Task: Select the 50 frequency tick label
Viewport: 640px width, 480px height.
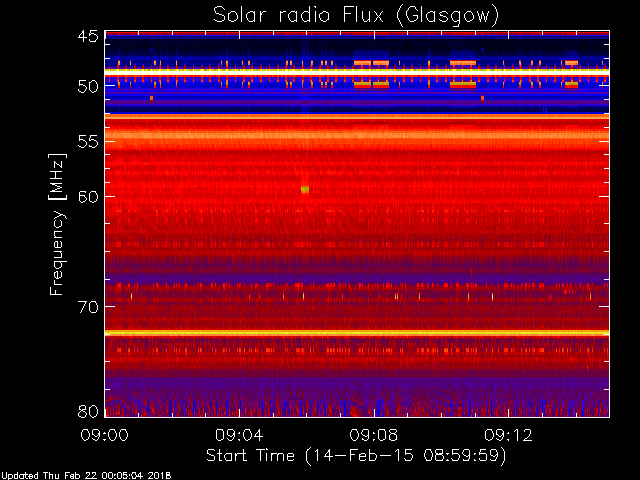Action: point(88,86)
